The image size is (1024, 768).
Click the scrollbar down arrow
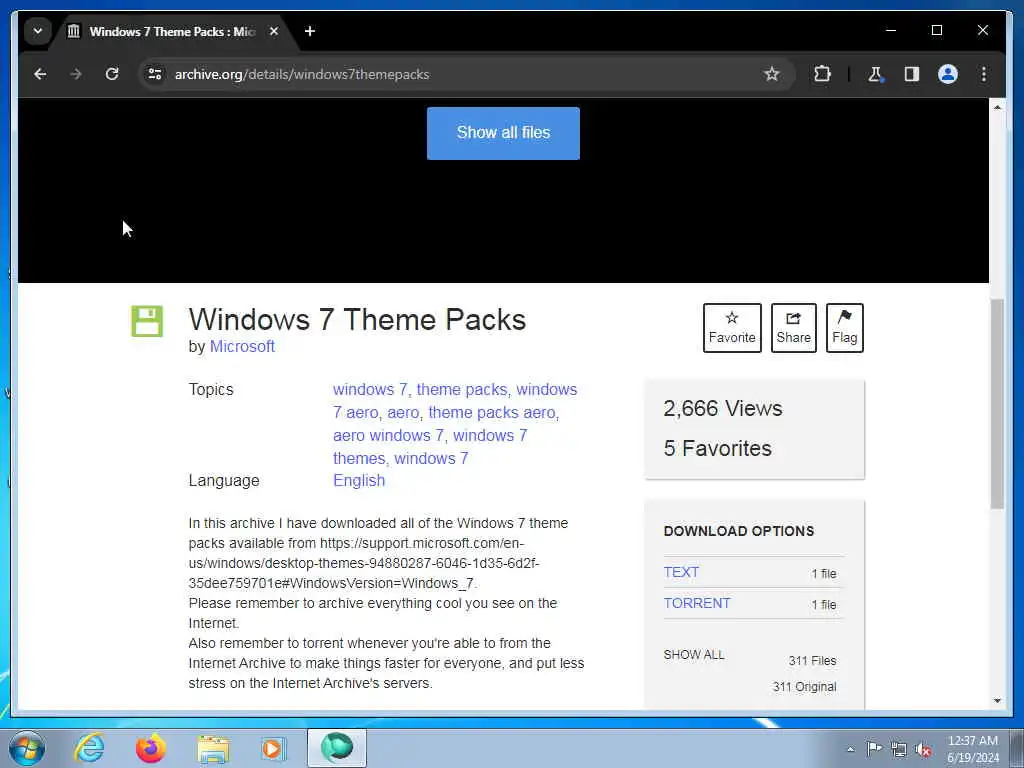pyautogui.click(x=997, y=701)
